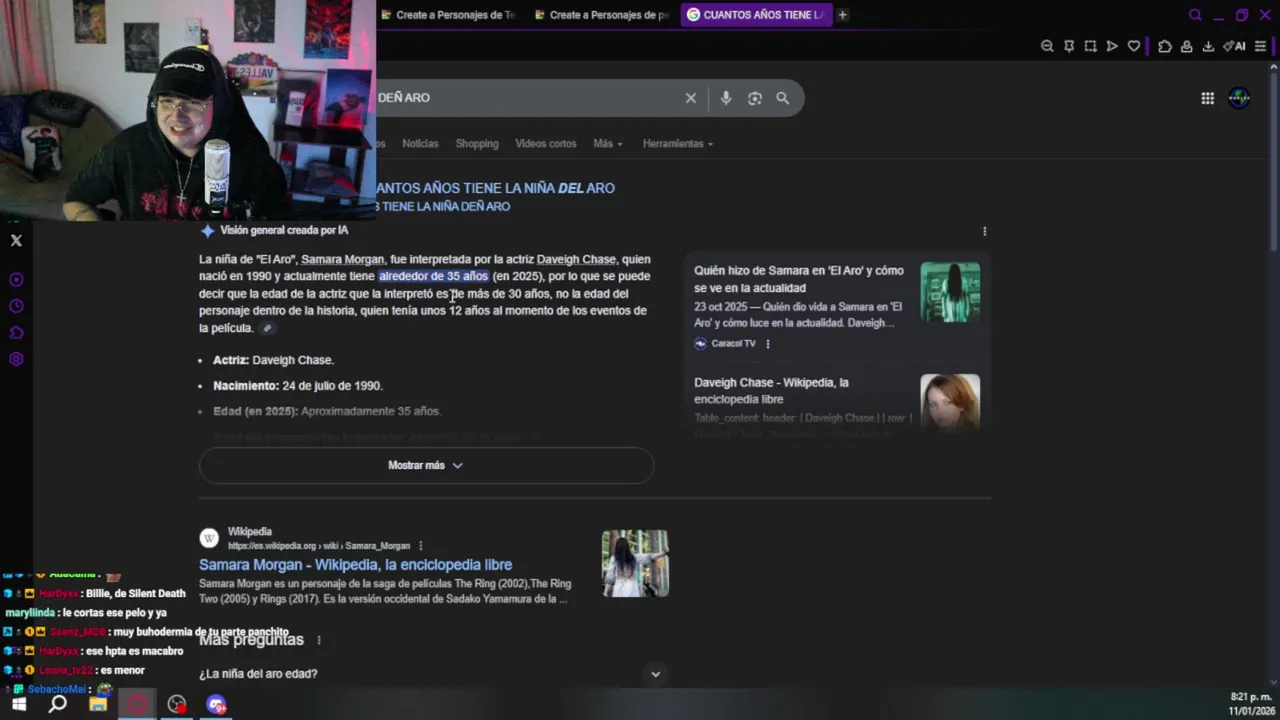Open extensions cube icon in sidebar
The width and height of the screenshot is (1280, 720).
[16, 332]
